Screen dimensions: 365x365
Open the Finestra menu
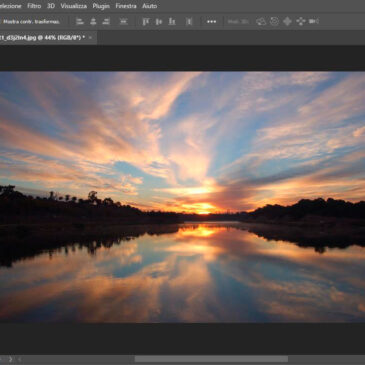[x=126, y=6]
